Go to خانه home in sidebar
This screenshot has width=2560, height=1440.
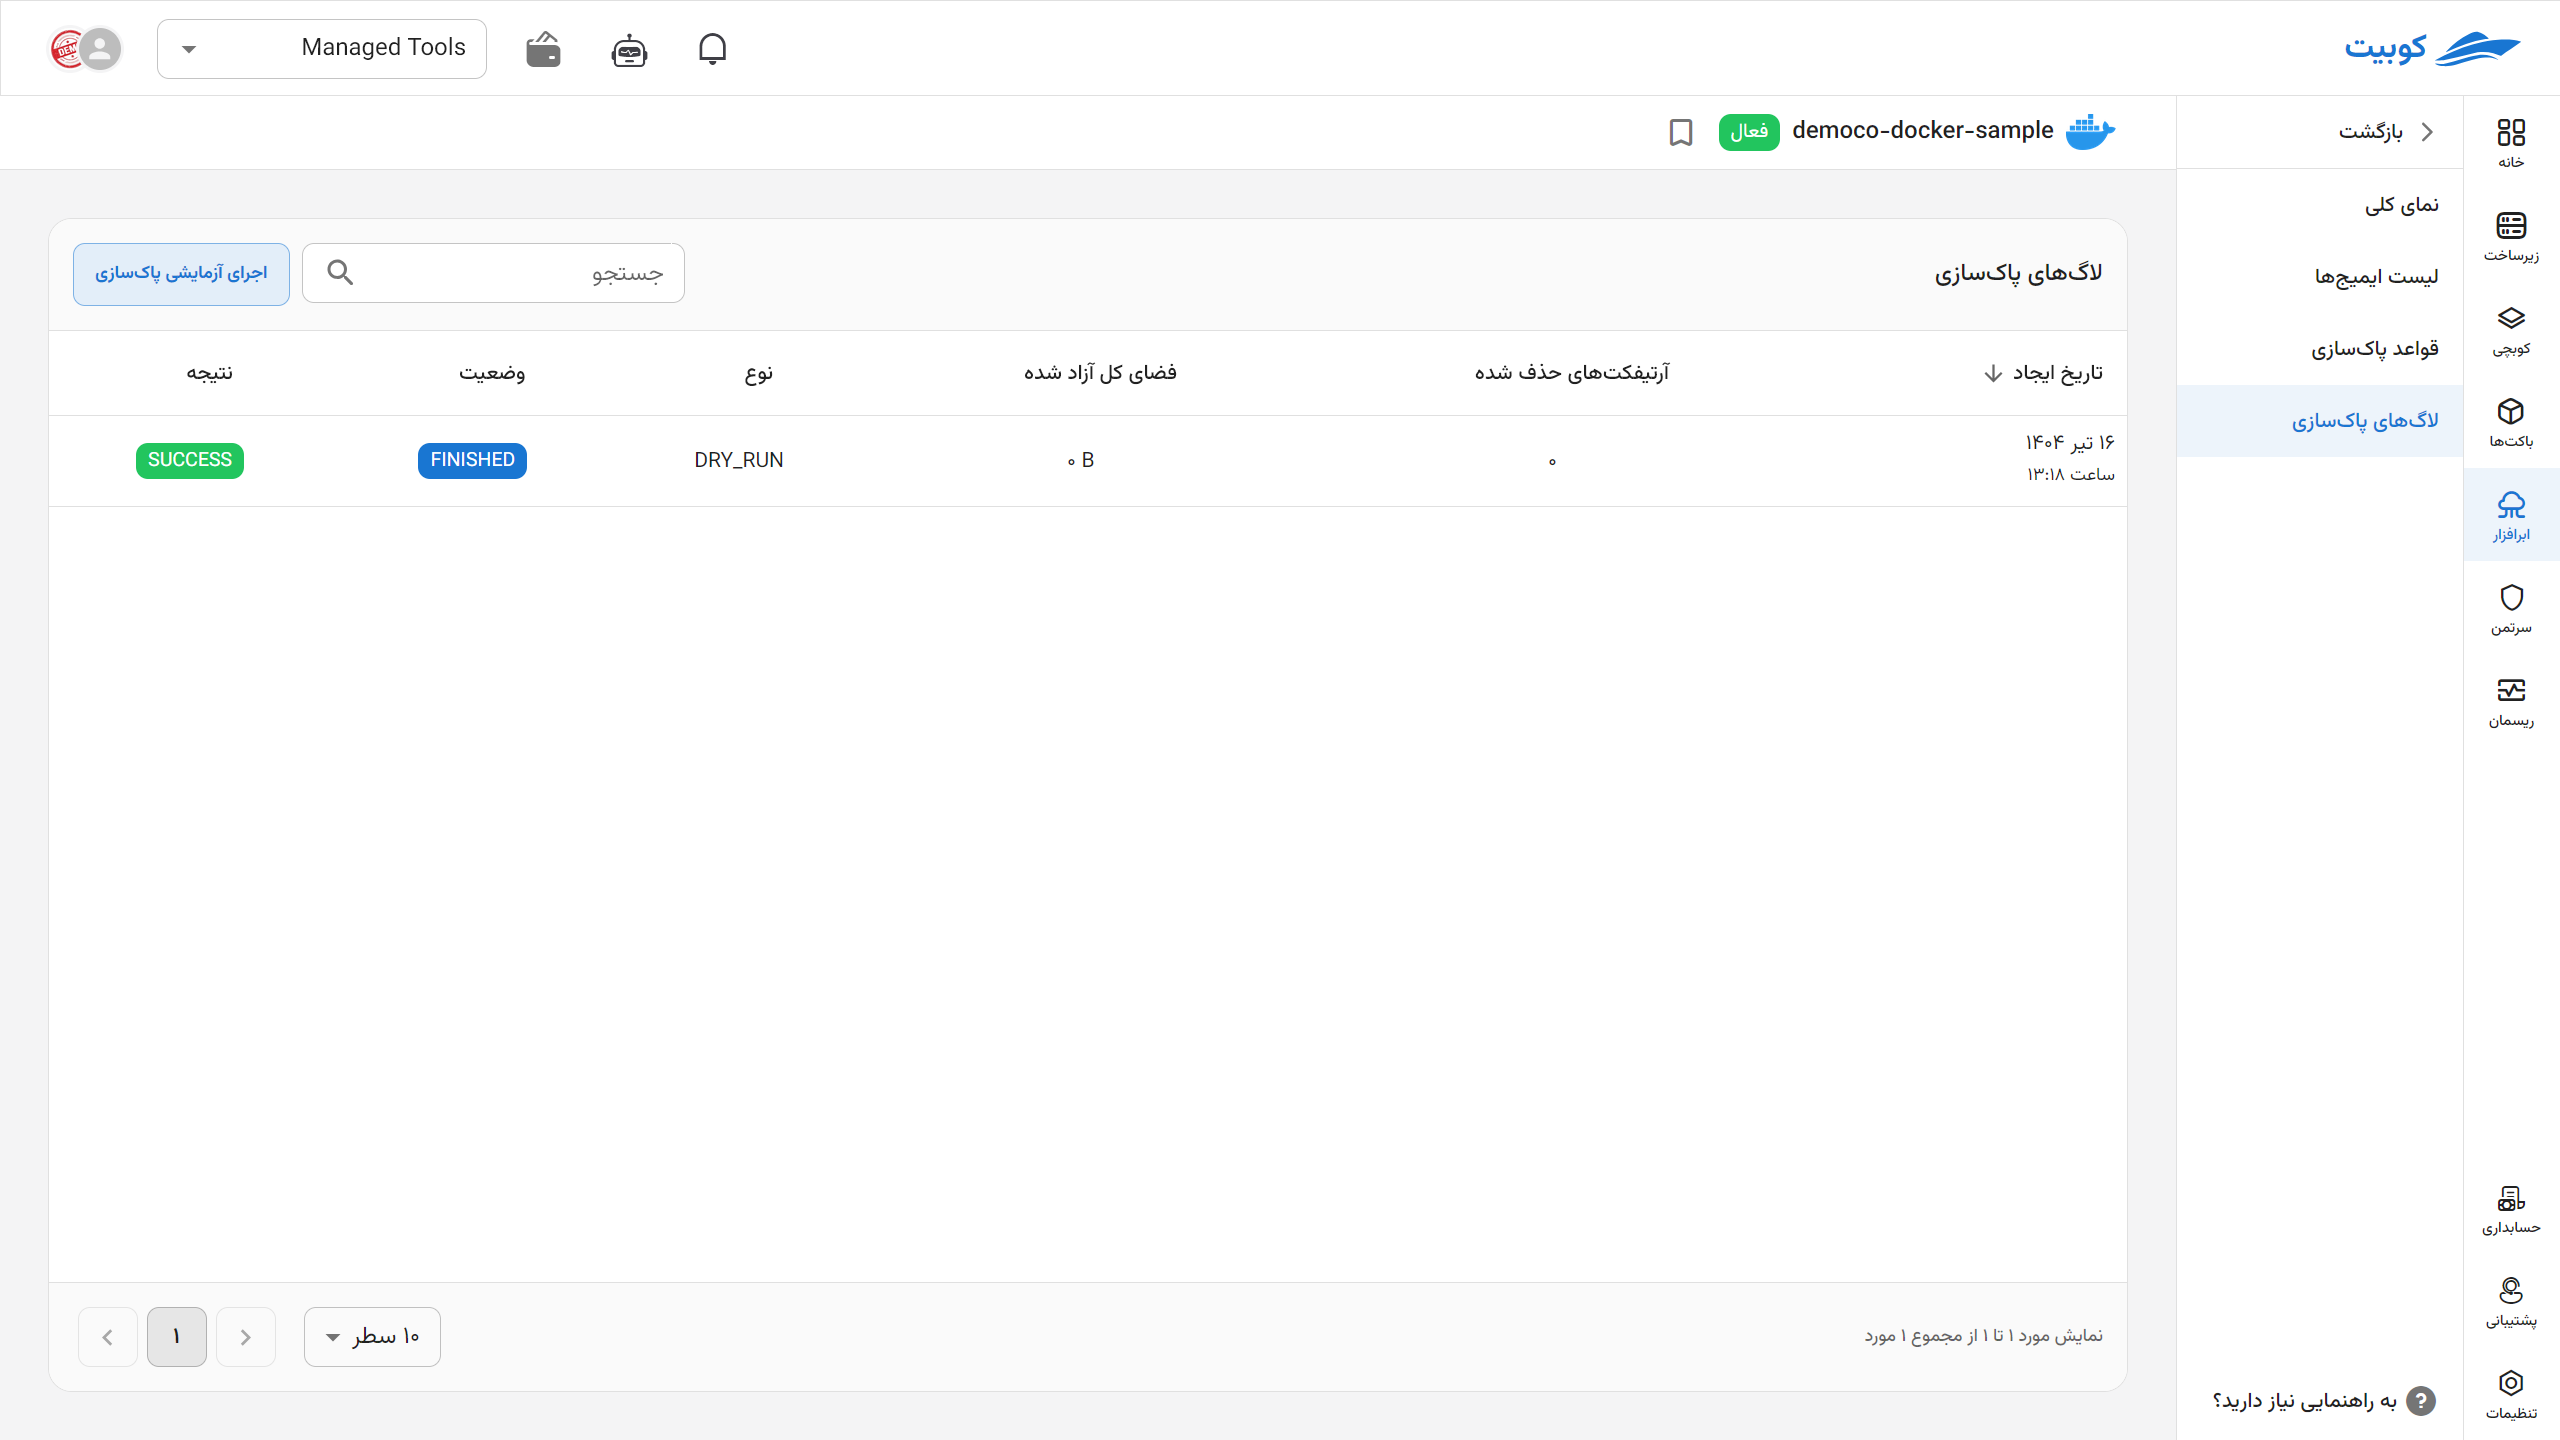[2511, 143]
